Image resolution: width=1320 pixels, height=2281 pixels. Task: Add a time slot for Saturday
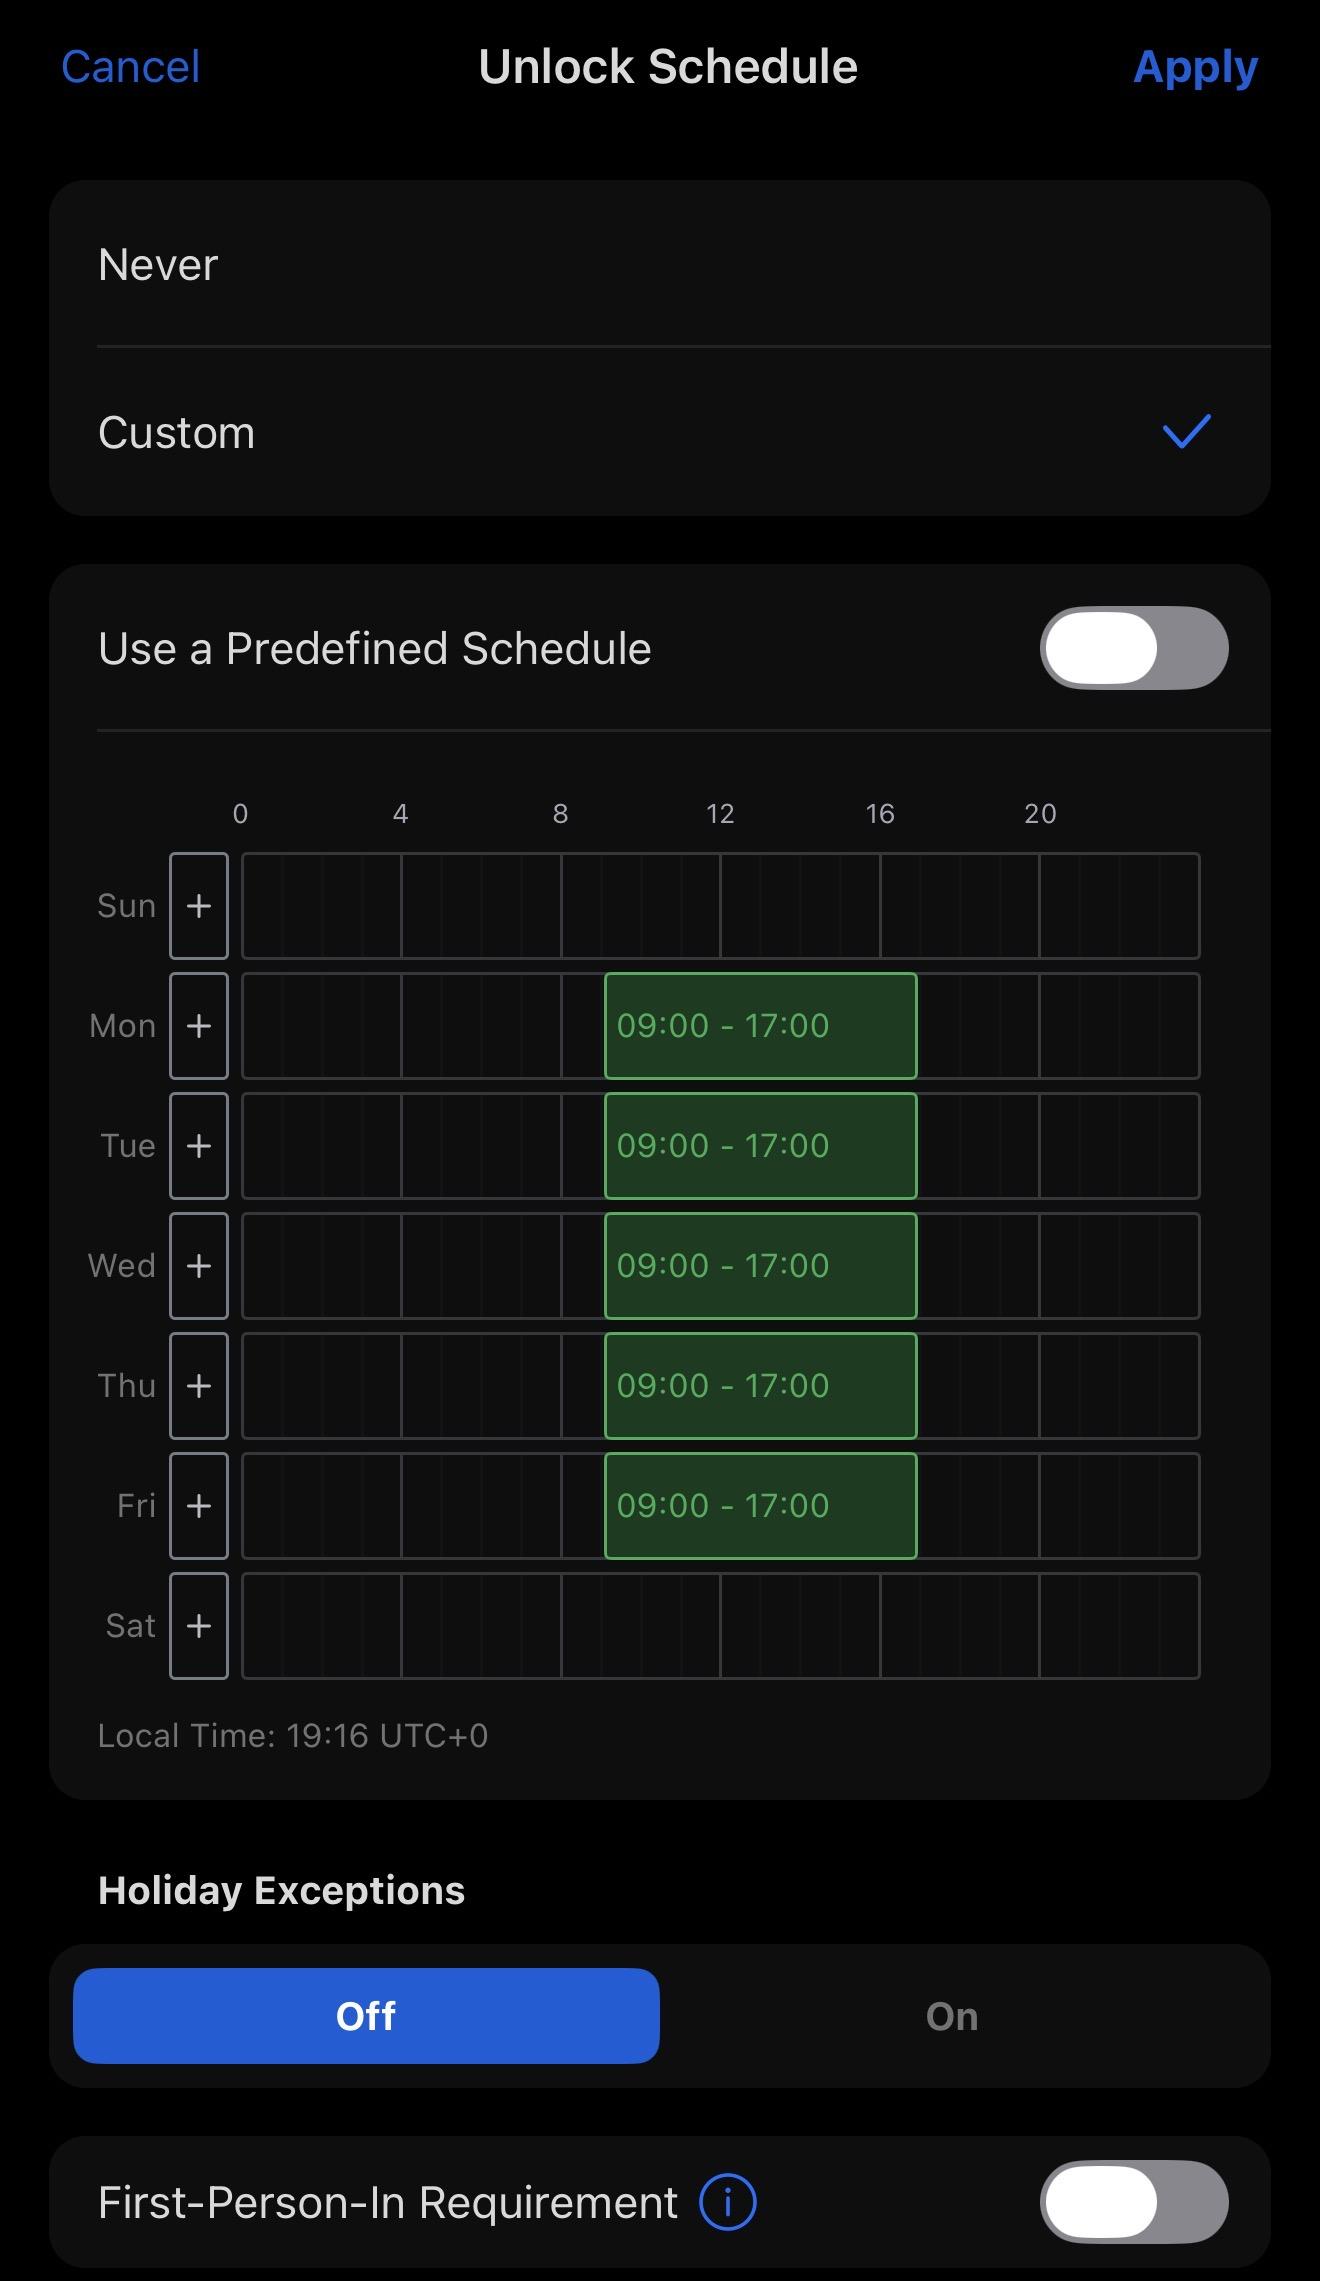point(198,1626)
